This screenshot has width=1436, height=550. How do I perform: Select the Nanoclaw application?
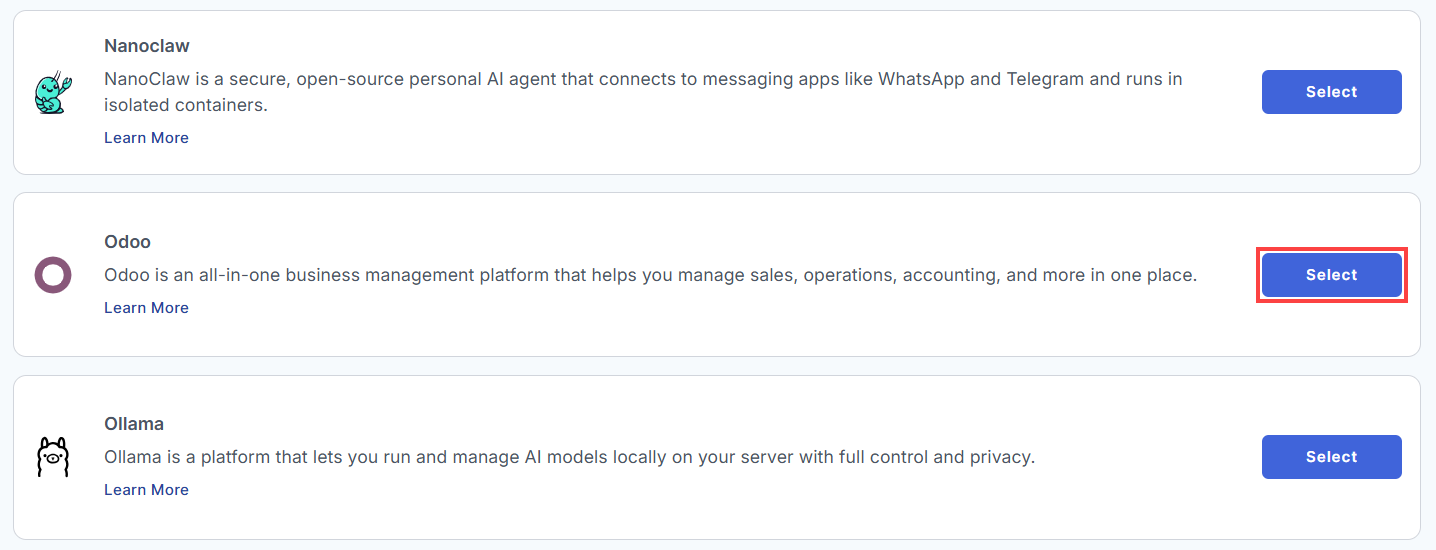tap(1331, 92)
